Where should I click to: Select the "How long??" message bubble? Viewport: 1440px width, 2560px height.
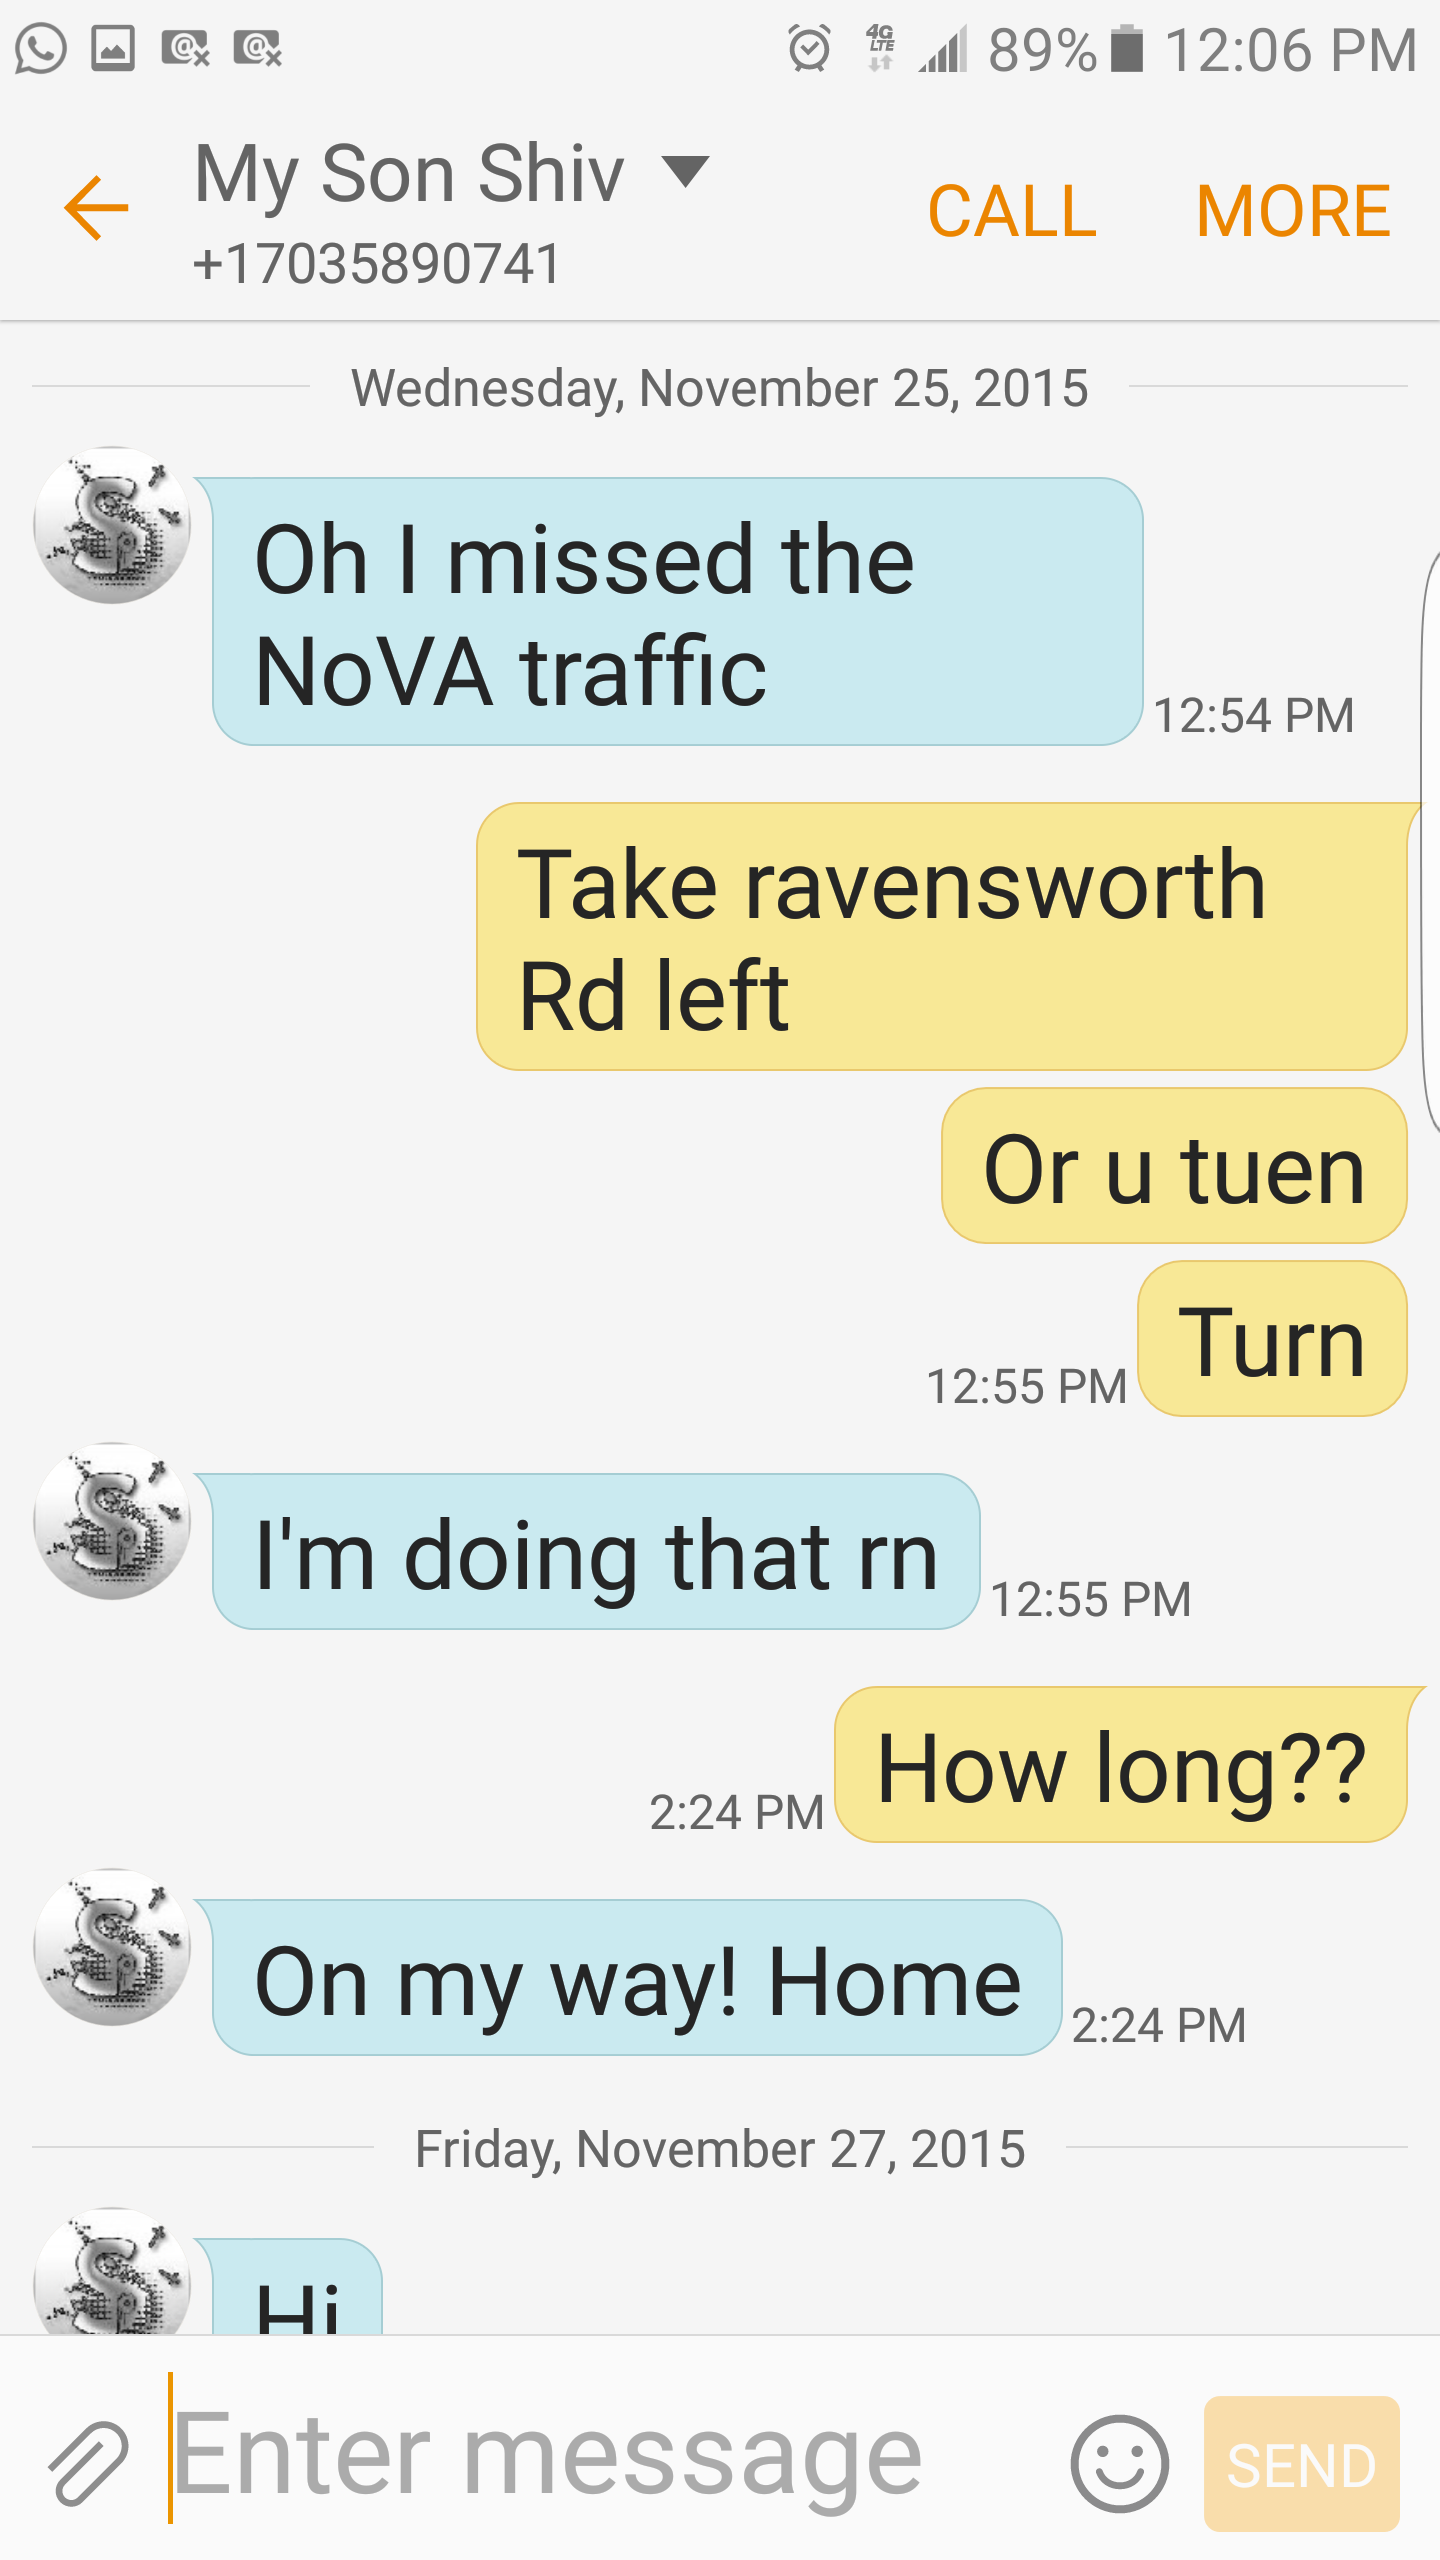point(1121,1765)
